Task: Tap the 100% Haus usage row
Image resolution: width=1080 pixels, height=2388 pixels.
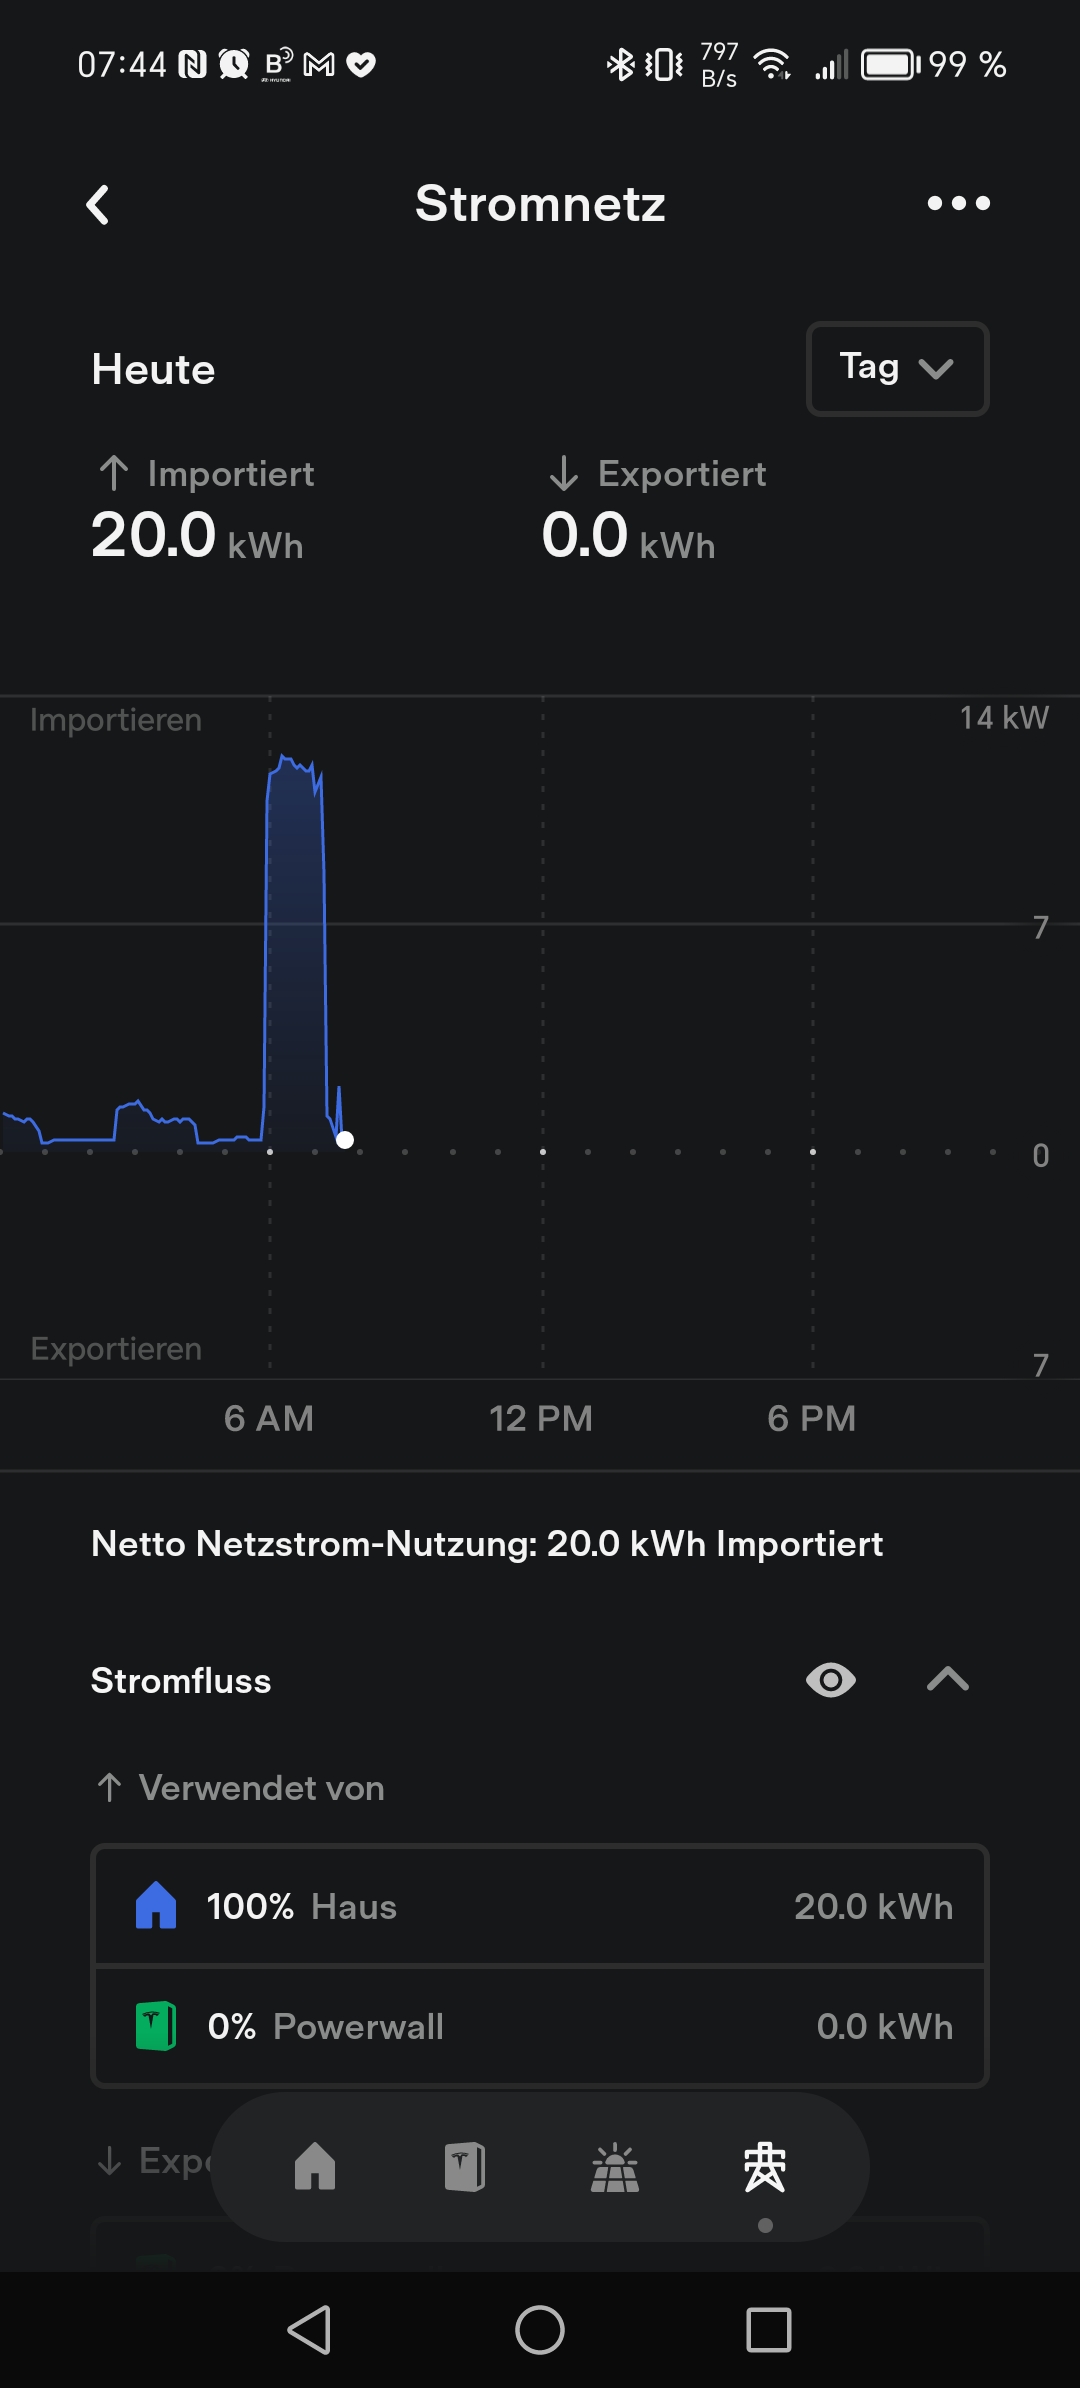Action: tap(540, 1906)
